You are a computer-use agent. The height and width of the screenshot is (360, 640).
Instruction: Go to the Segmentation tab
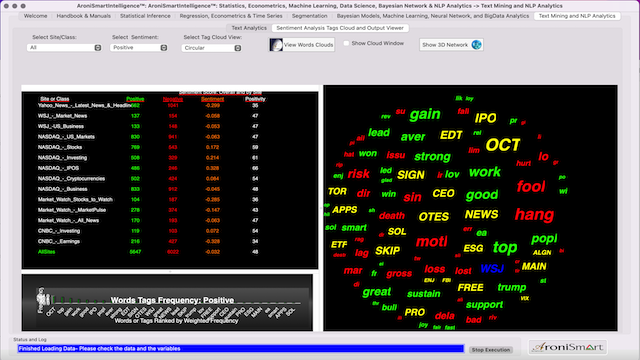(x=309, y=16)
